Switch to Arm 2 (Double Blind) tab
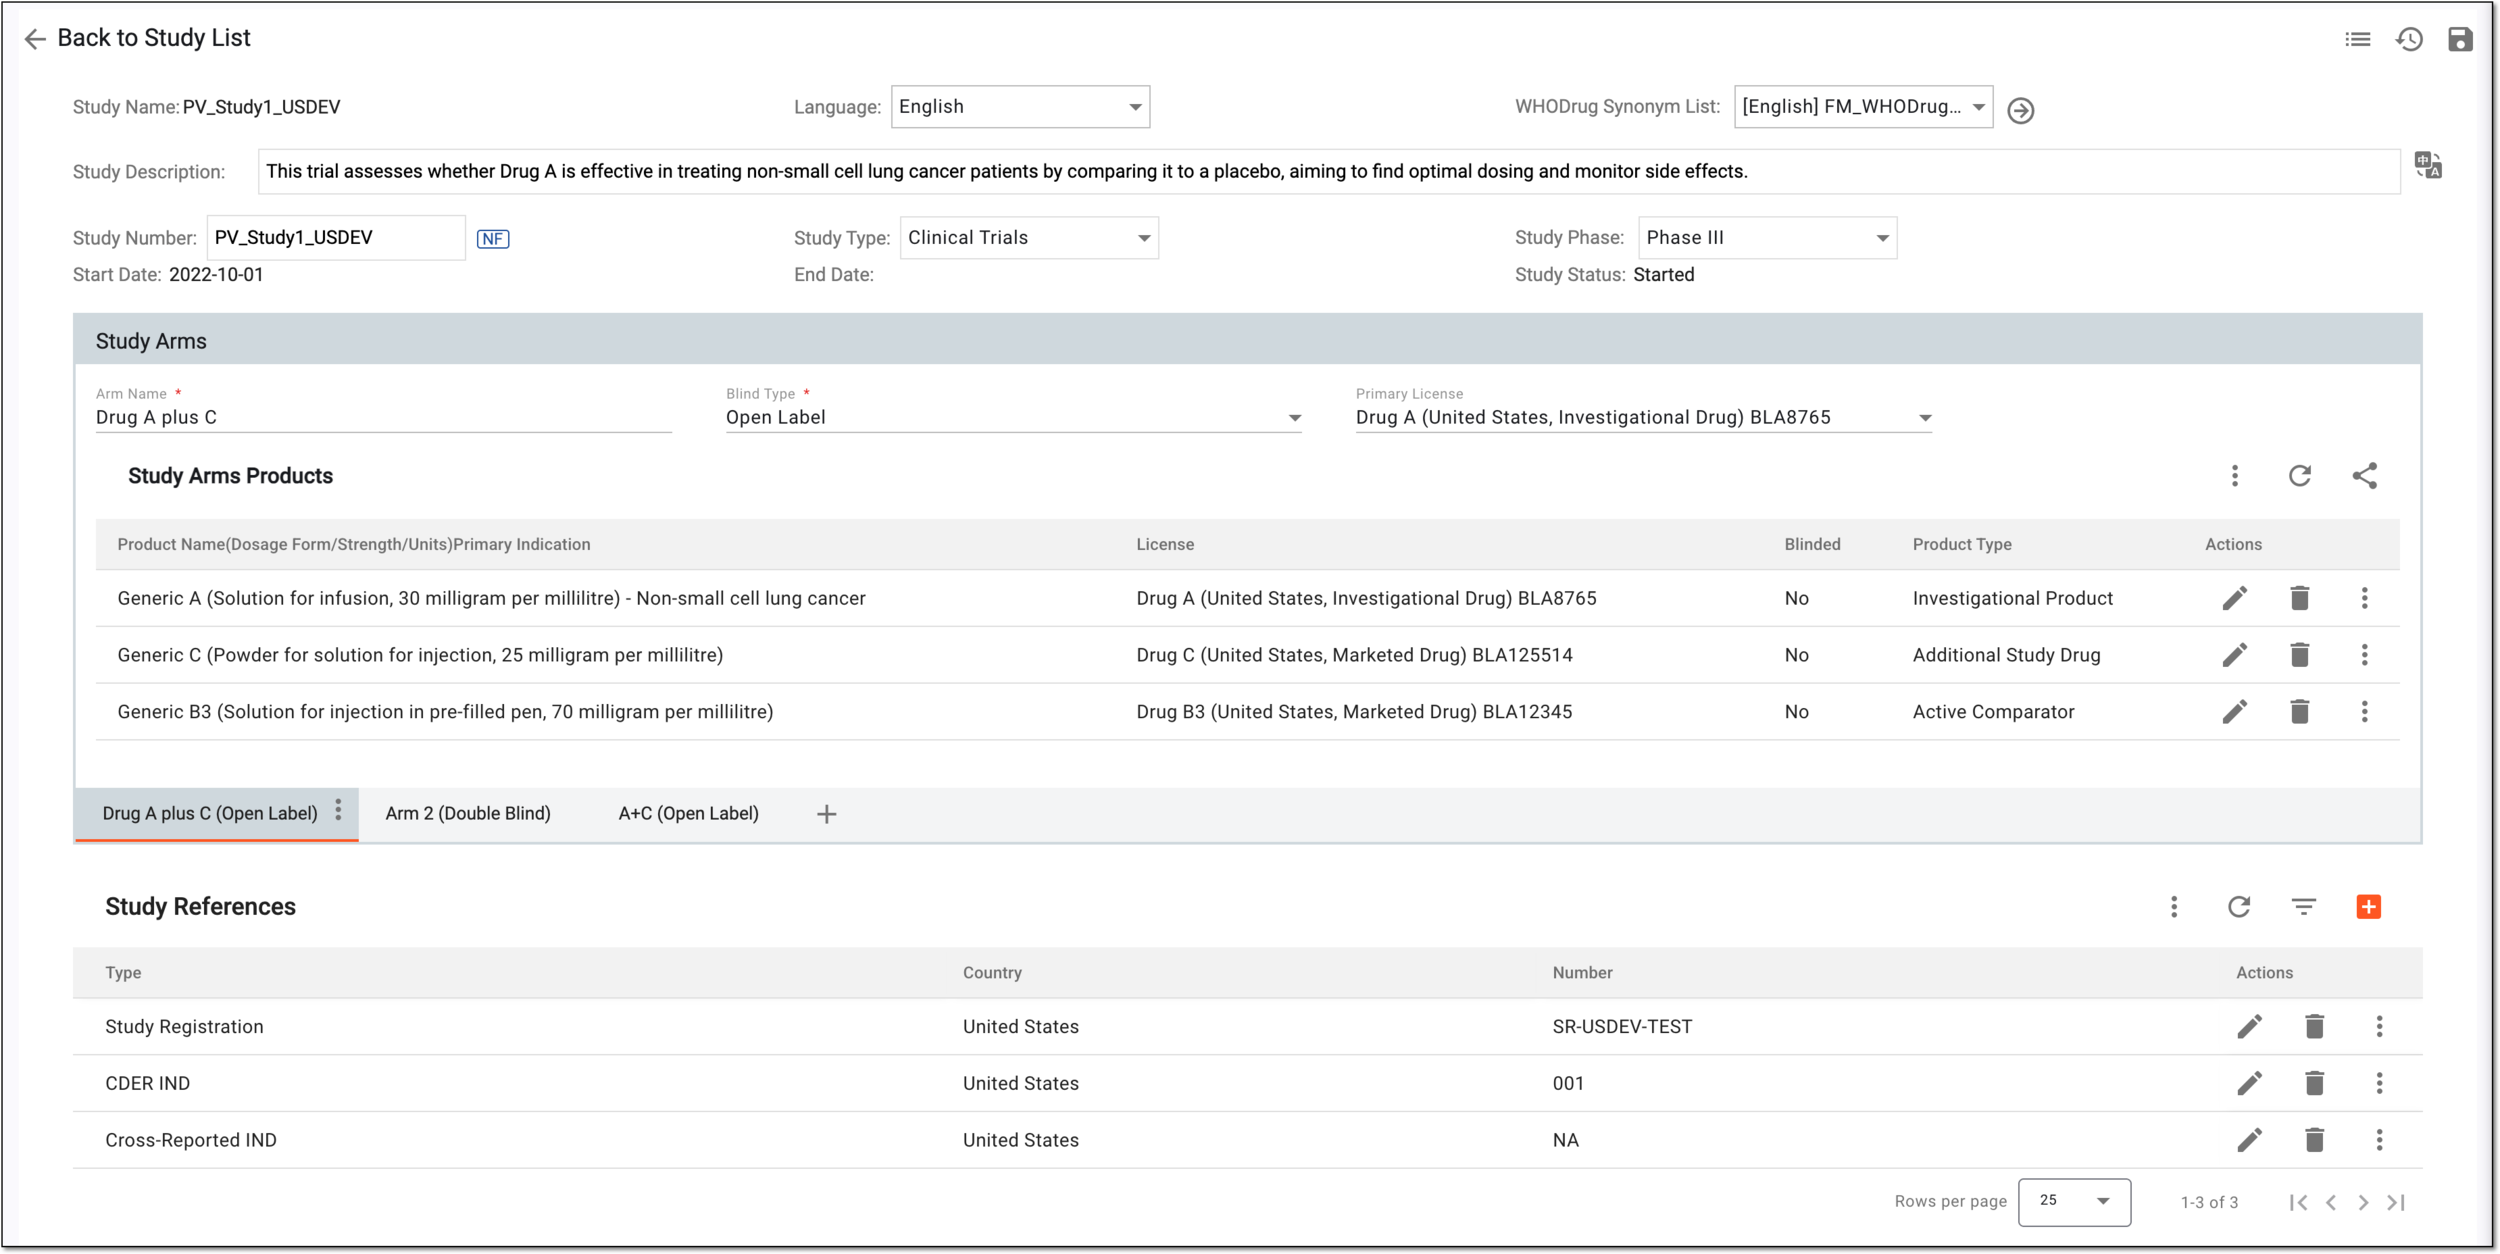The width and height of the screenshot is (2500, 1254). pos(468,814)
